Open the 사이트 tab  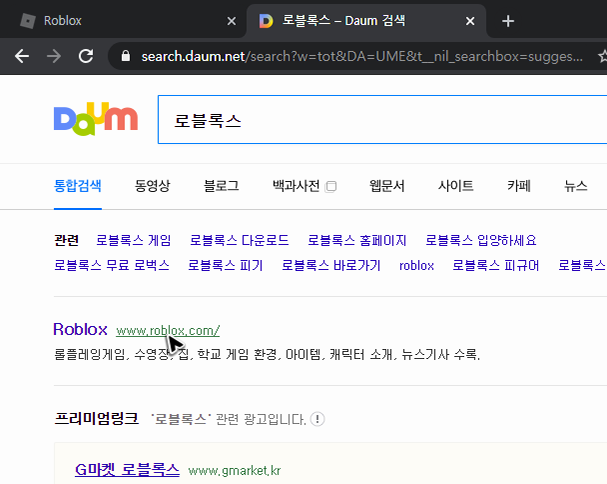[x=456, y=186]
